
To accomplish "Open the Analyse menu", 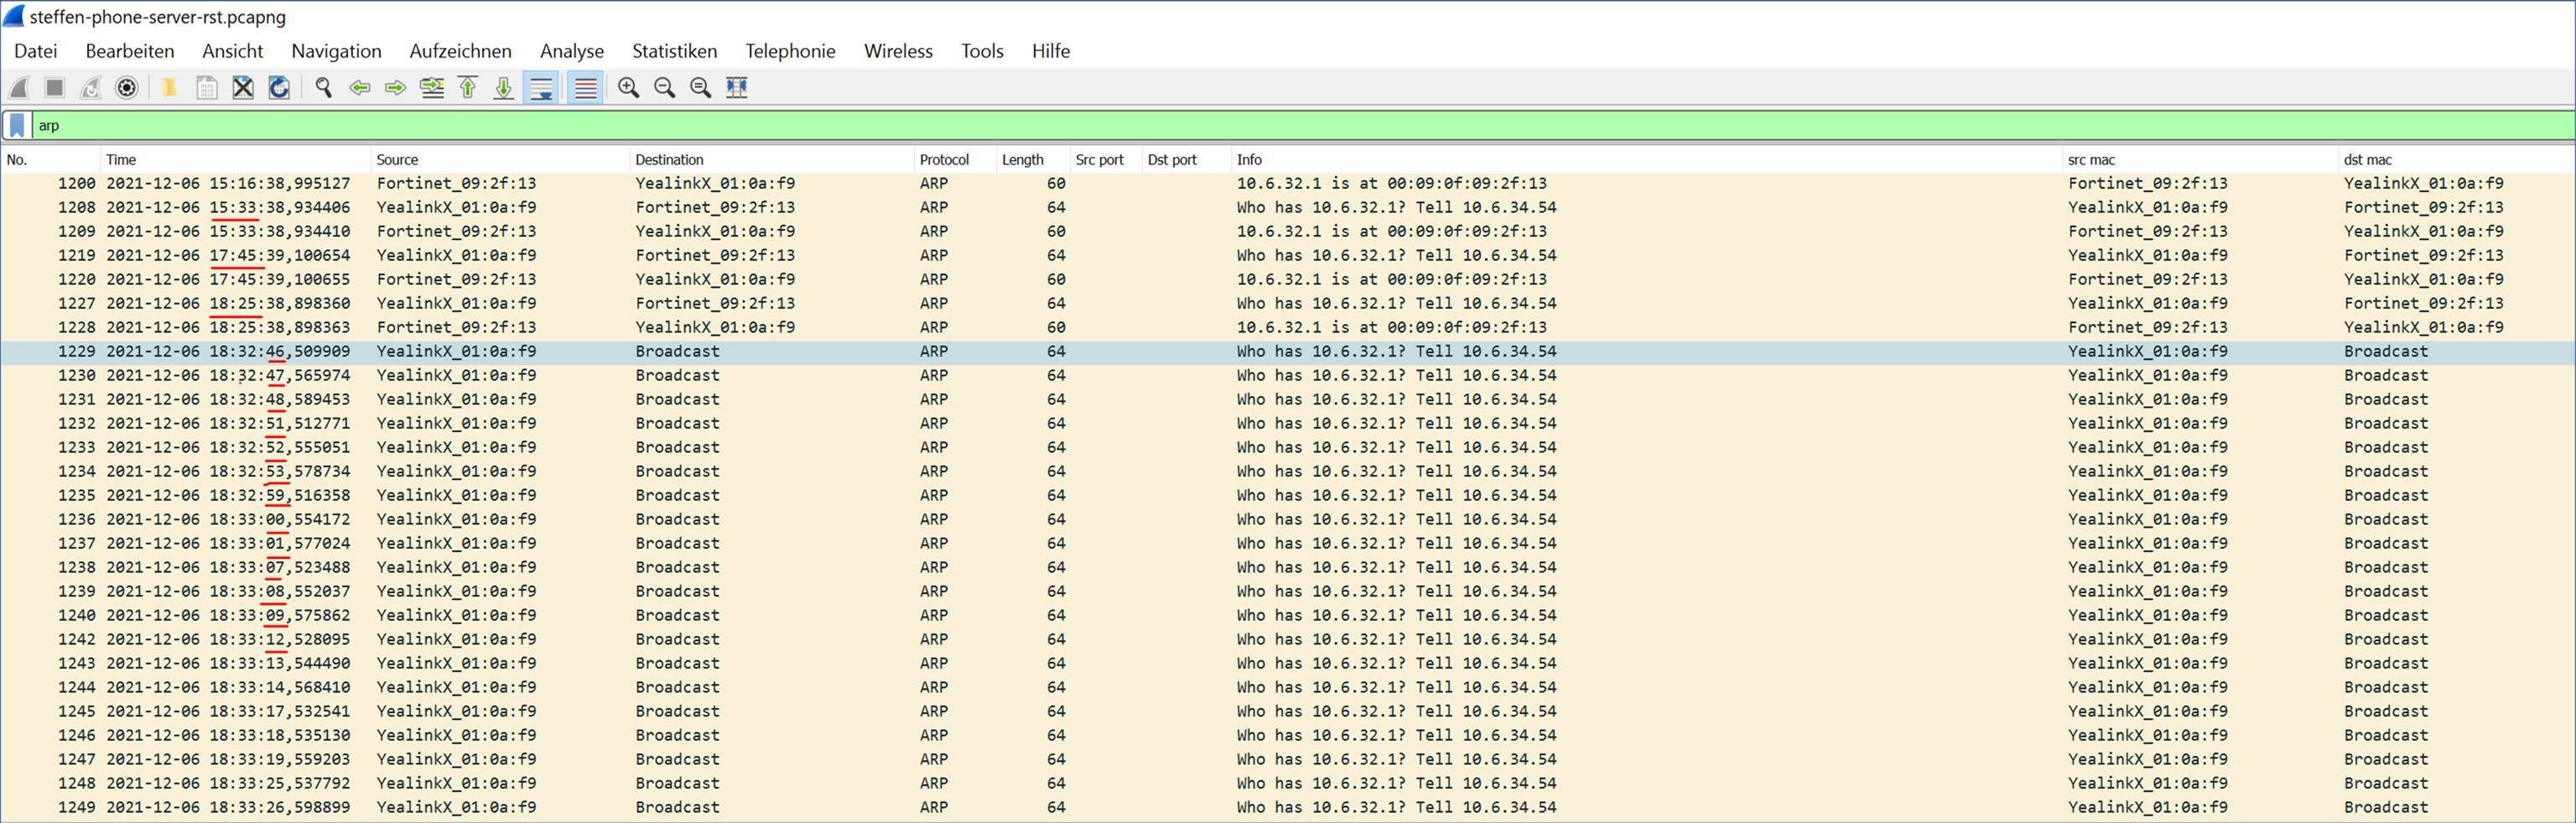I will (x=572, y=51).
